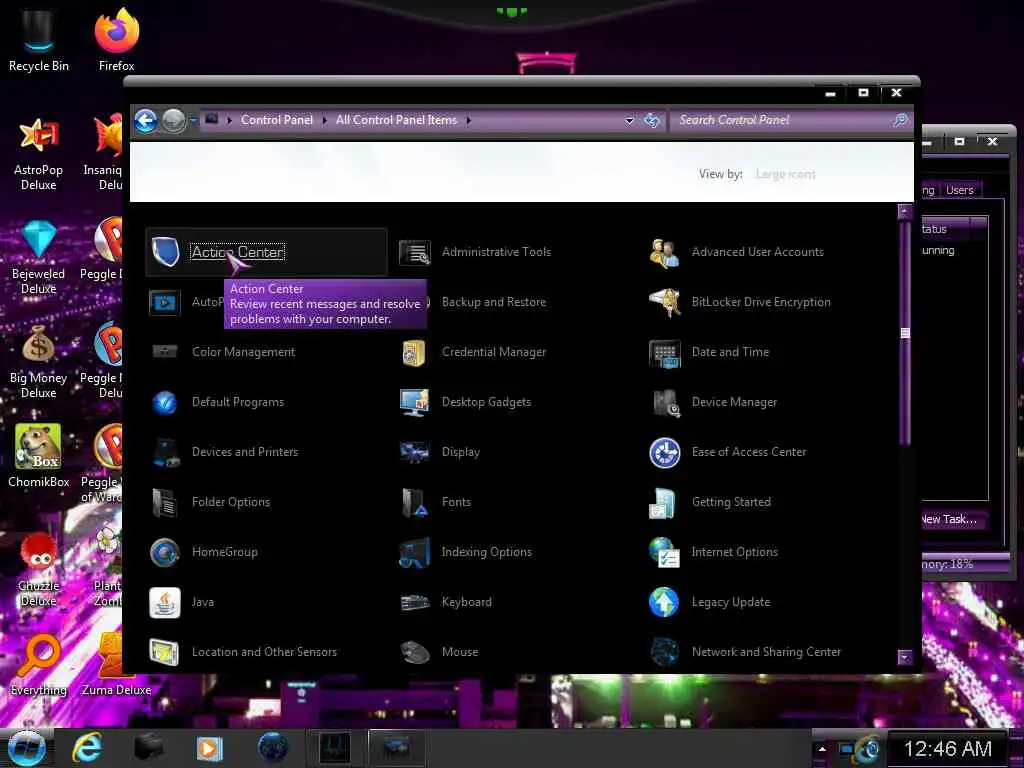Open the Internet Options icon

[665, 552]
